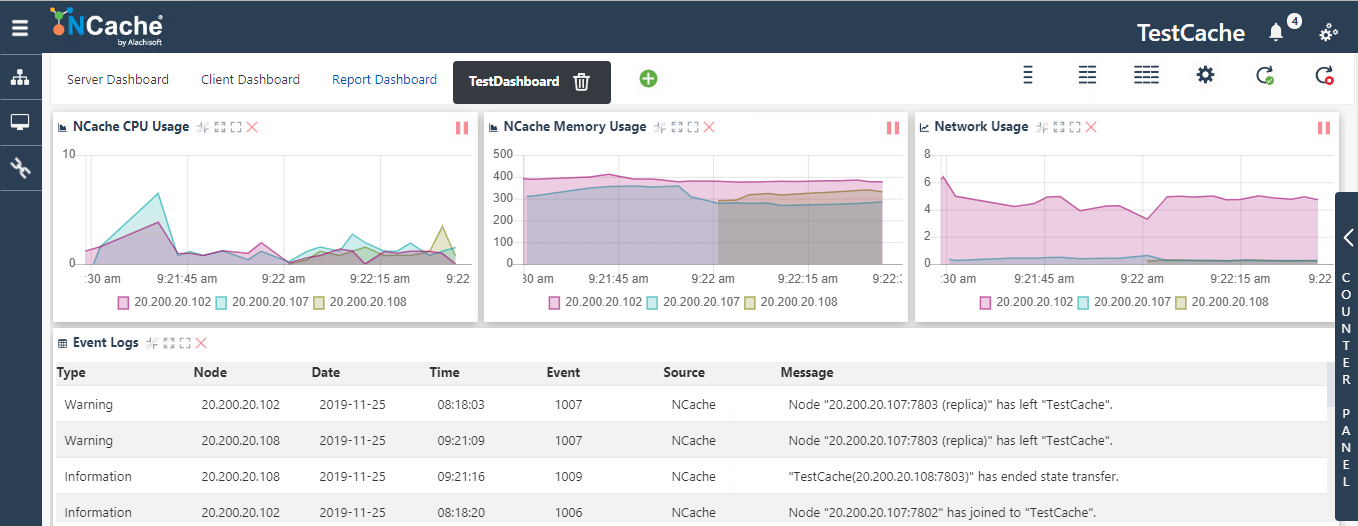The image size is (1358, 526).
Task: Switch to single-column layout
Action: [x=1027, y=75]
